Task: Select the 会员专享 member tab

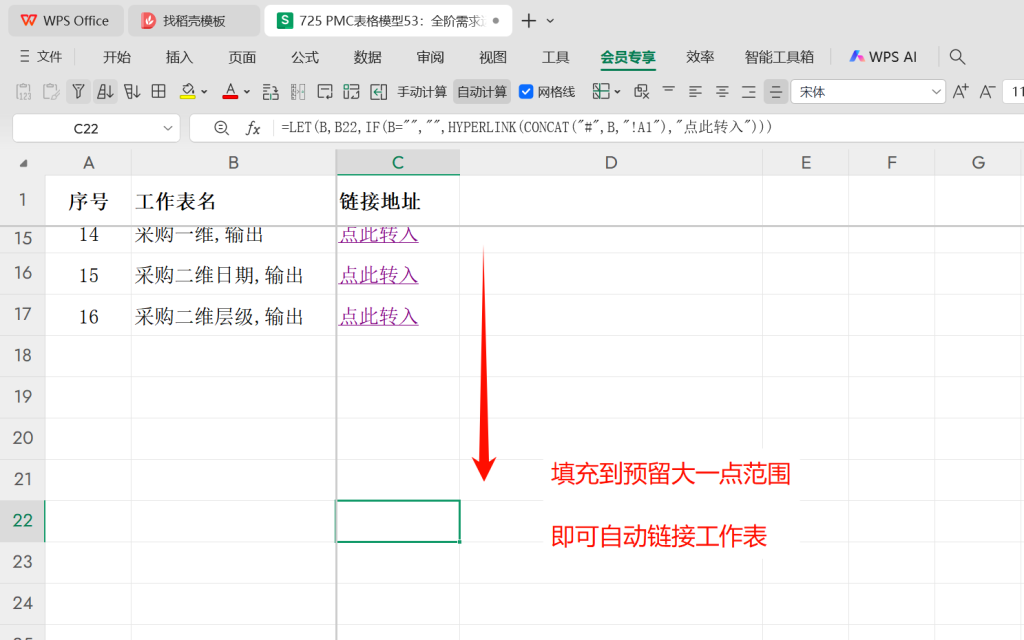Action: point(628,57)
